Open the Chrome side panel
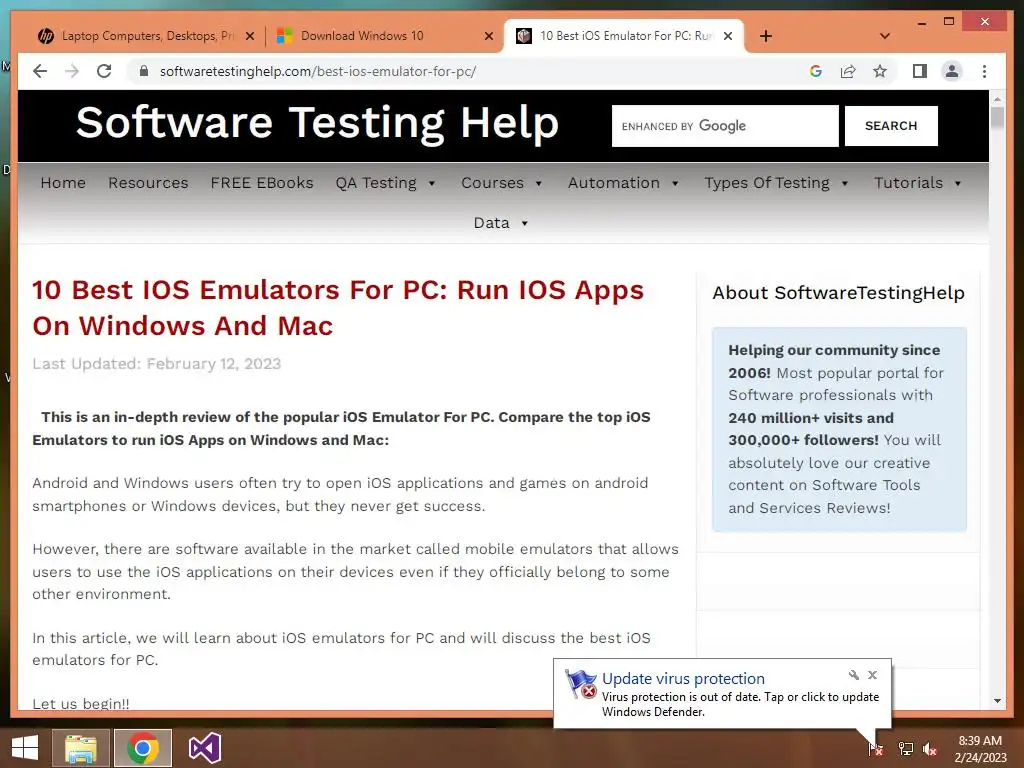Viewport: 1024px width, 768px height. 920,71
